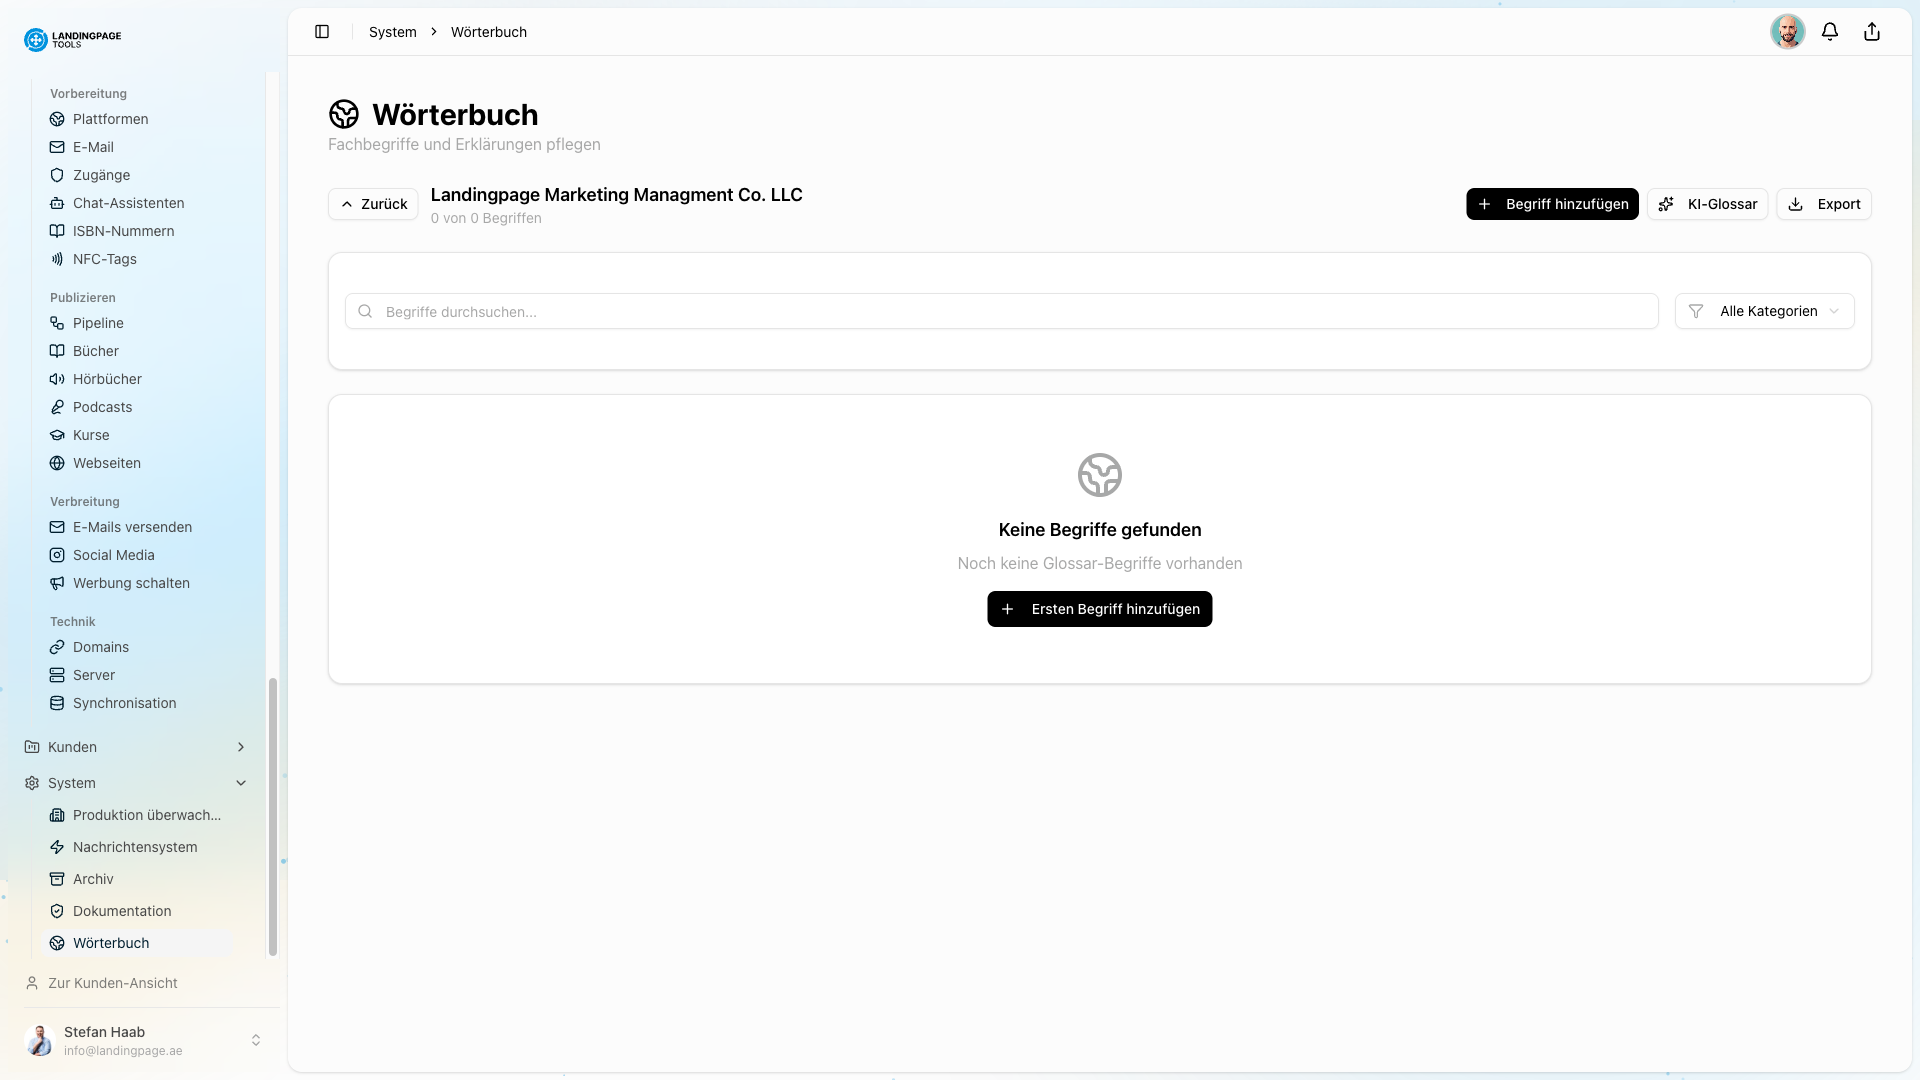The width and height of the screenshot is (1920, 1080).
Task: Switch to Zur Kunden-Ansicht view
Action: point(113,983)
